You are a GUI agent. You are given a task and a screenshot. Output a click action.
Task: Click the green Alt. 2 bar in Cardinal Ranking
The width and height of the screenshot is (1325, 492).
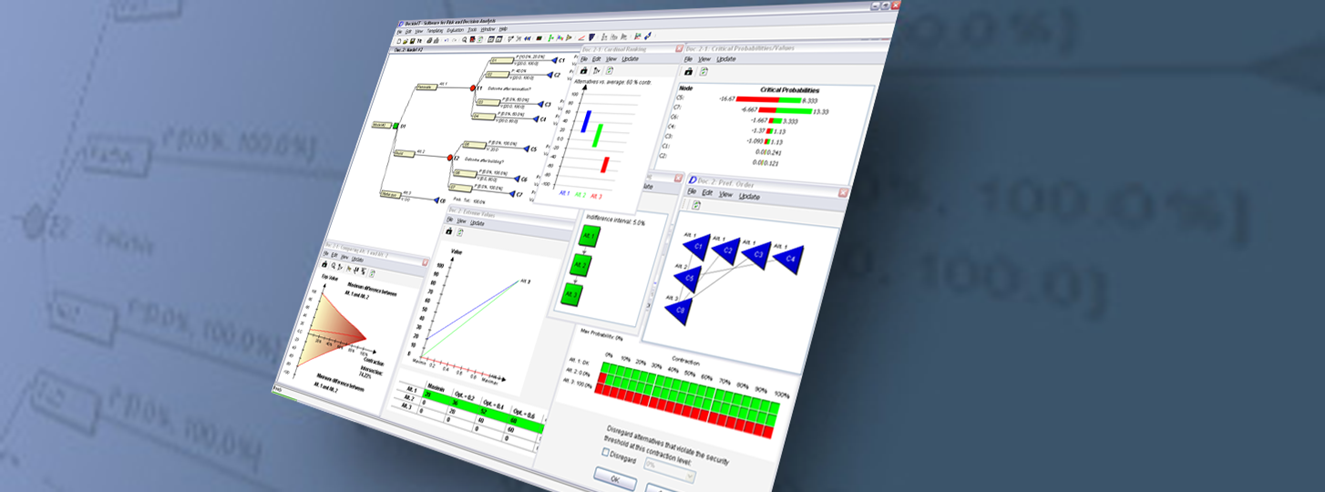[x=597, y=135]
